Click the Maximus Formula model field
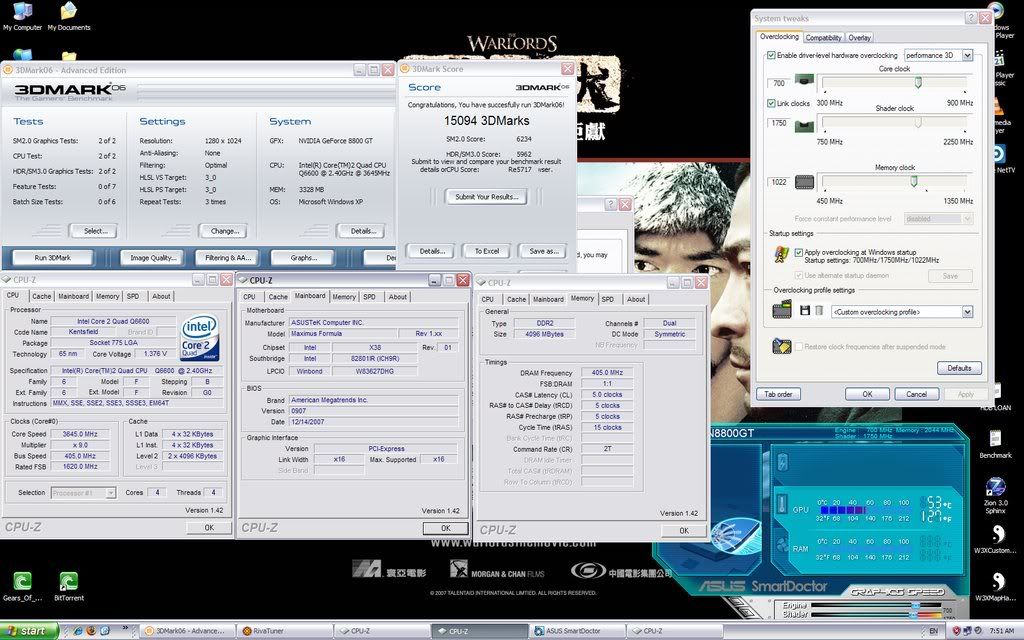The image size is (1024, 640). click(342, 334)
